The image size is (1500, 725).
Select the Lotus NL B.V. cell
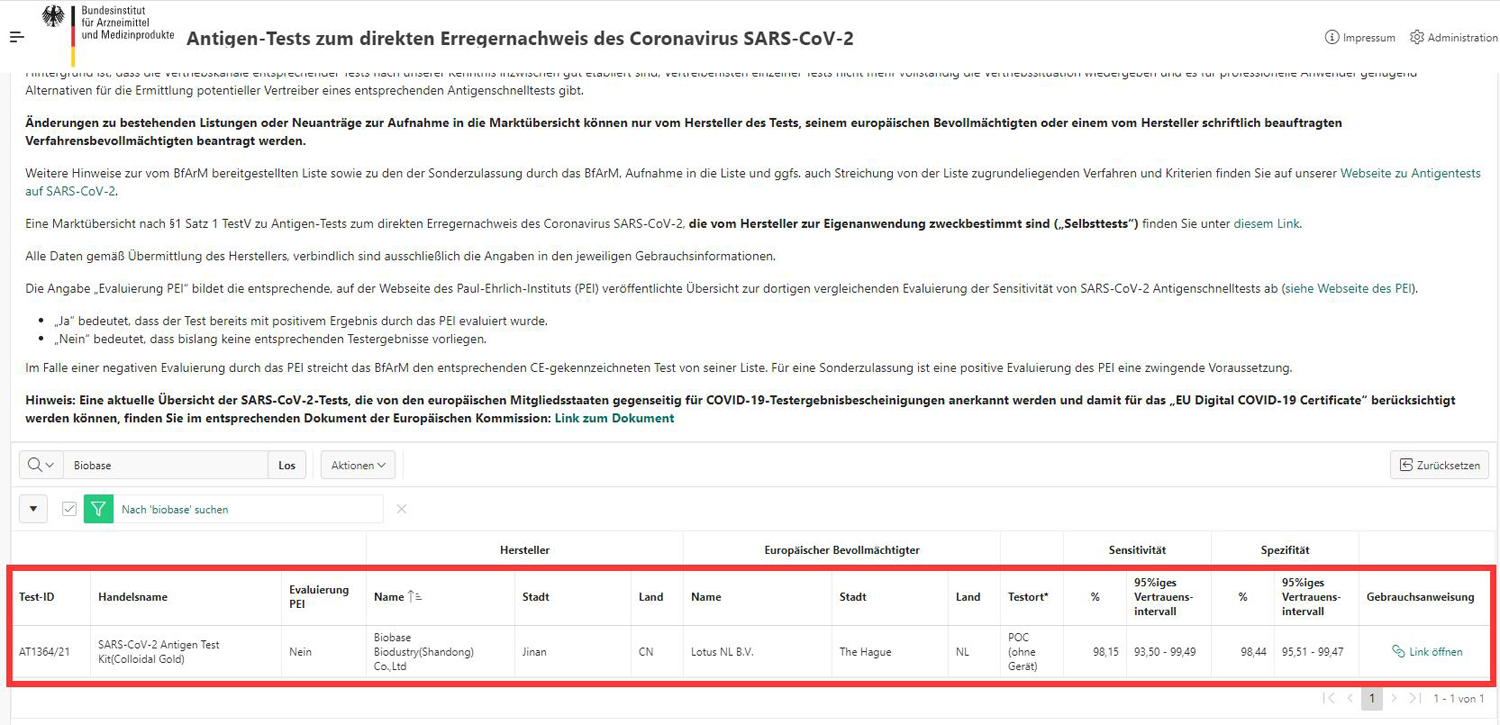click(x=757, y=652)
